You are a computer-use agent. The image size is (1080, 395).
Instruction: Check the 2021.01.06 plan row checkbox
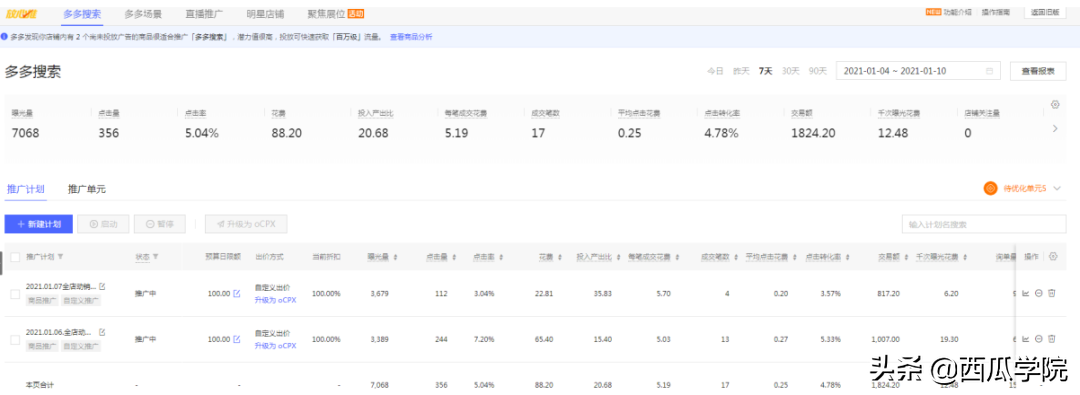[15, 340]
